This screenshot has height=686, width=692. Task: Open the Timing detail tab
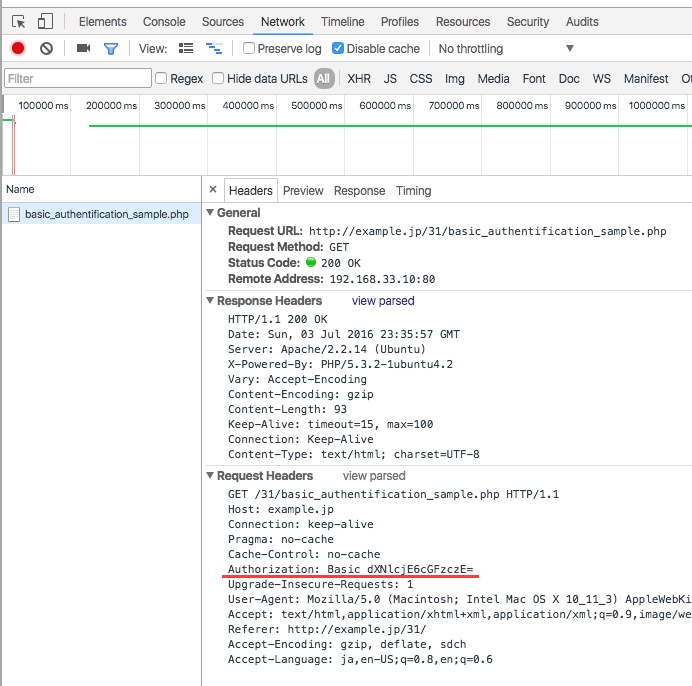click(x=414, y=191)
